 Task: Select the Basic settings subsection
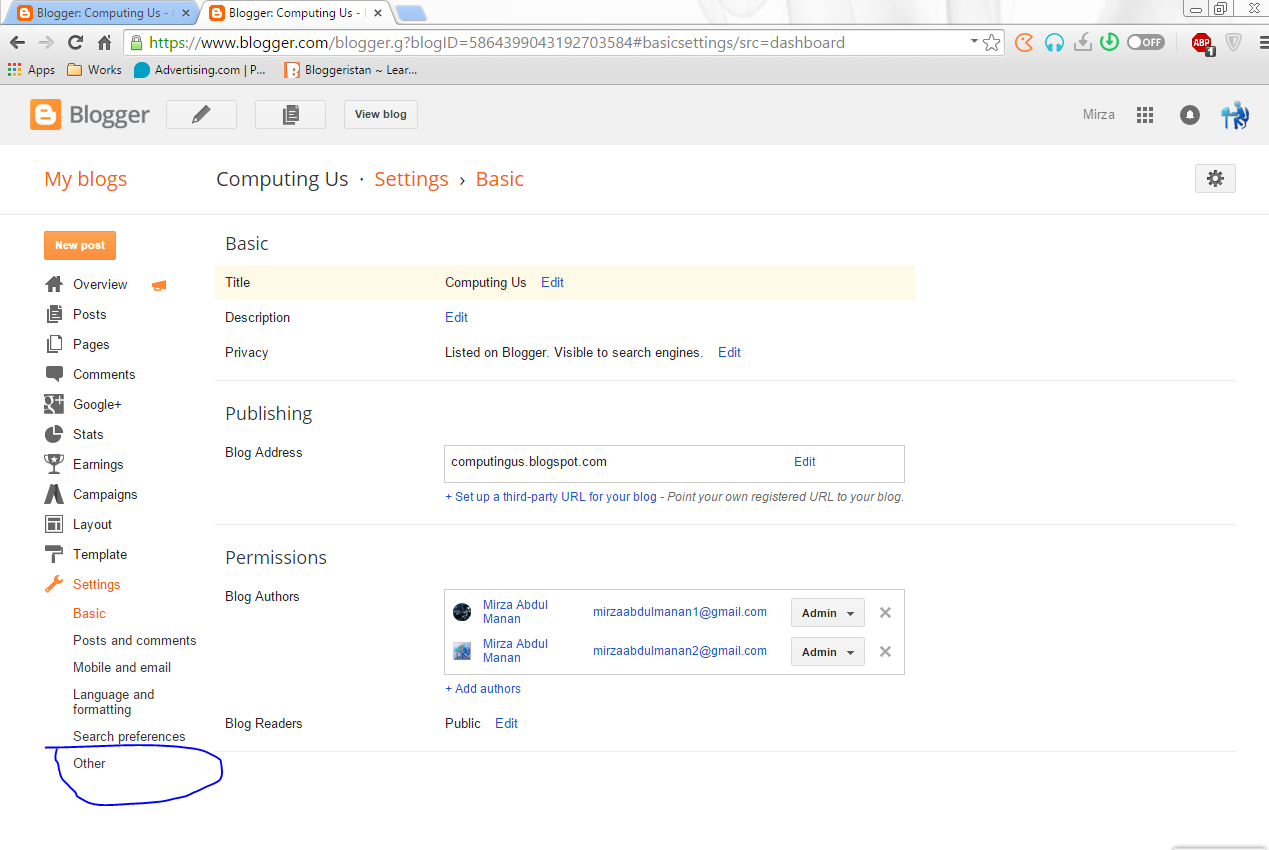pos(89,613)
